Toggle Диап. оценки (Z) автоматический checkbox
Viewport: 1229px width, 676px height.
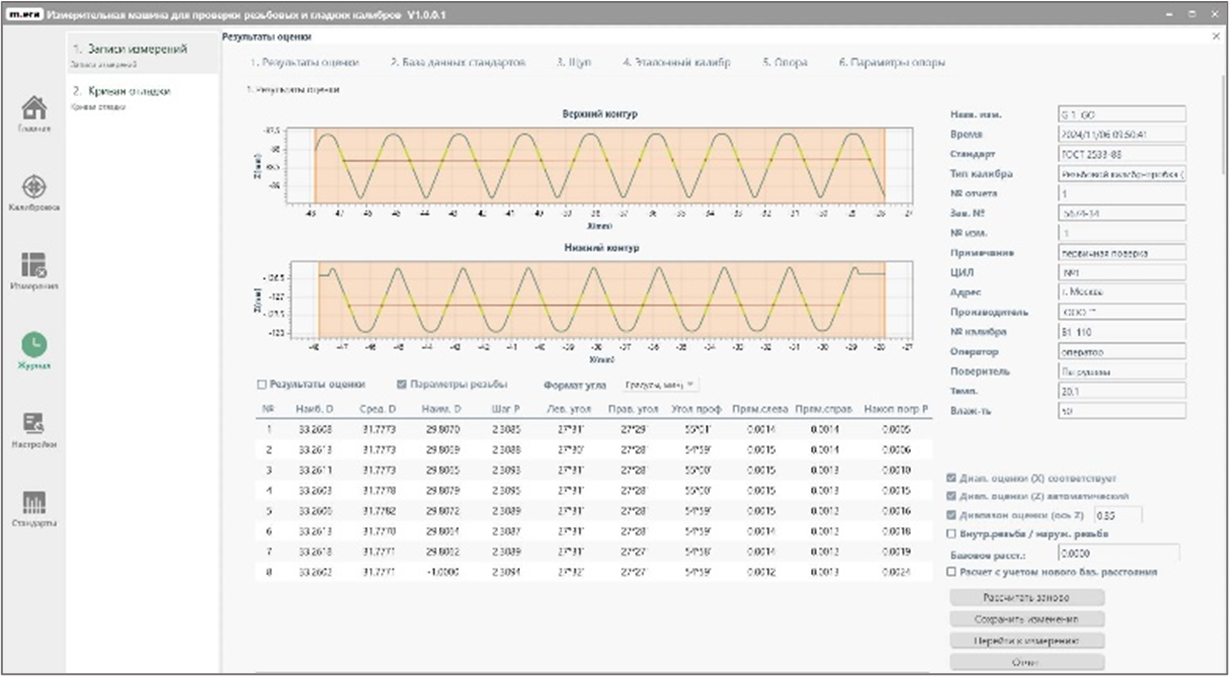pos(951,496)
